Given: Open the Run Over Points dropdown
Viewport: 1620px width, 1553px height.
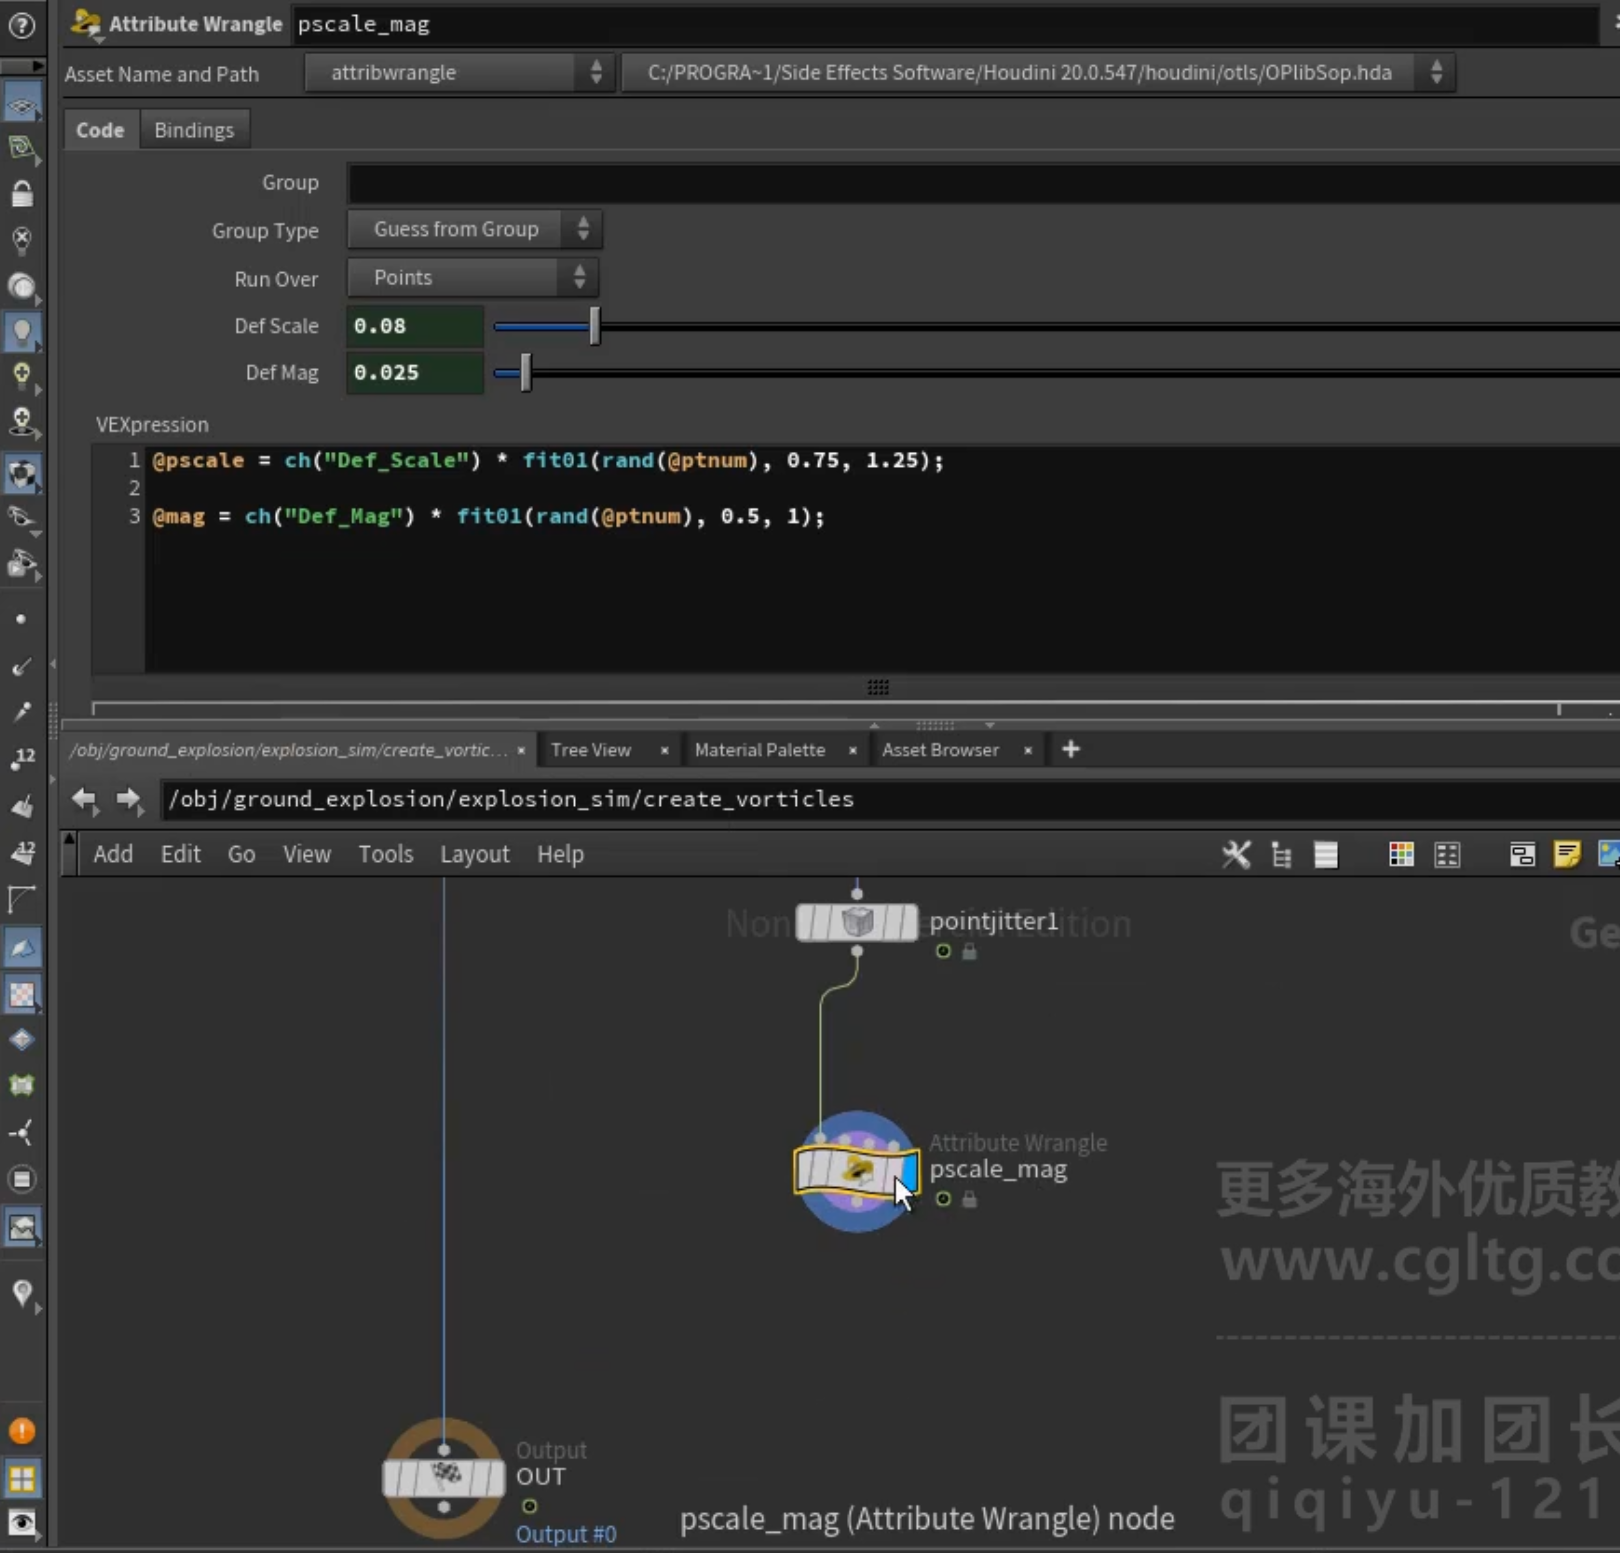Looking at the screenshot, I should 473,278.
